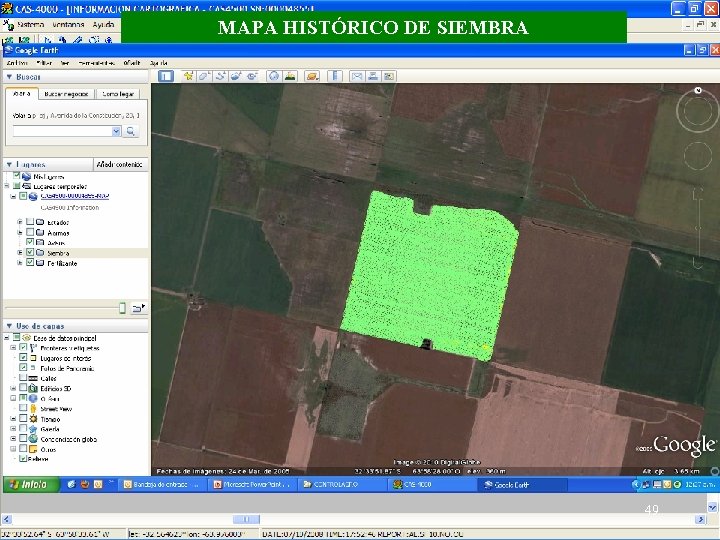Click the tour play button below Places
Image resolution: width=720 pixels, height=540 pixels.
click(x=138, y=308)
